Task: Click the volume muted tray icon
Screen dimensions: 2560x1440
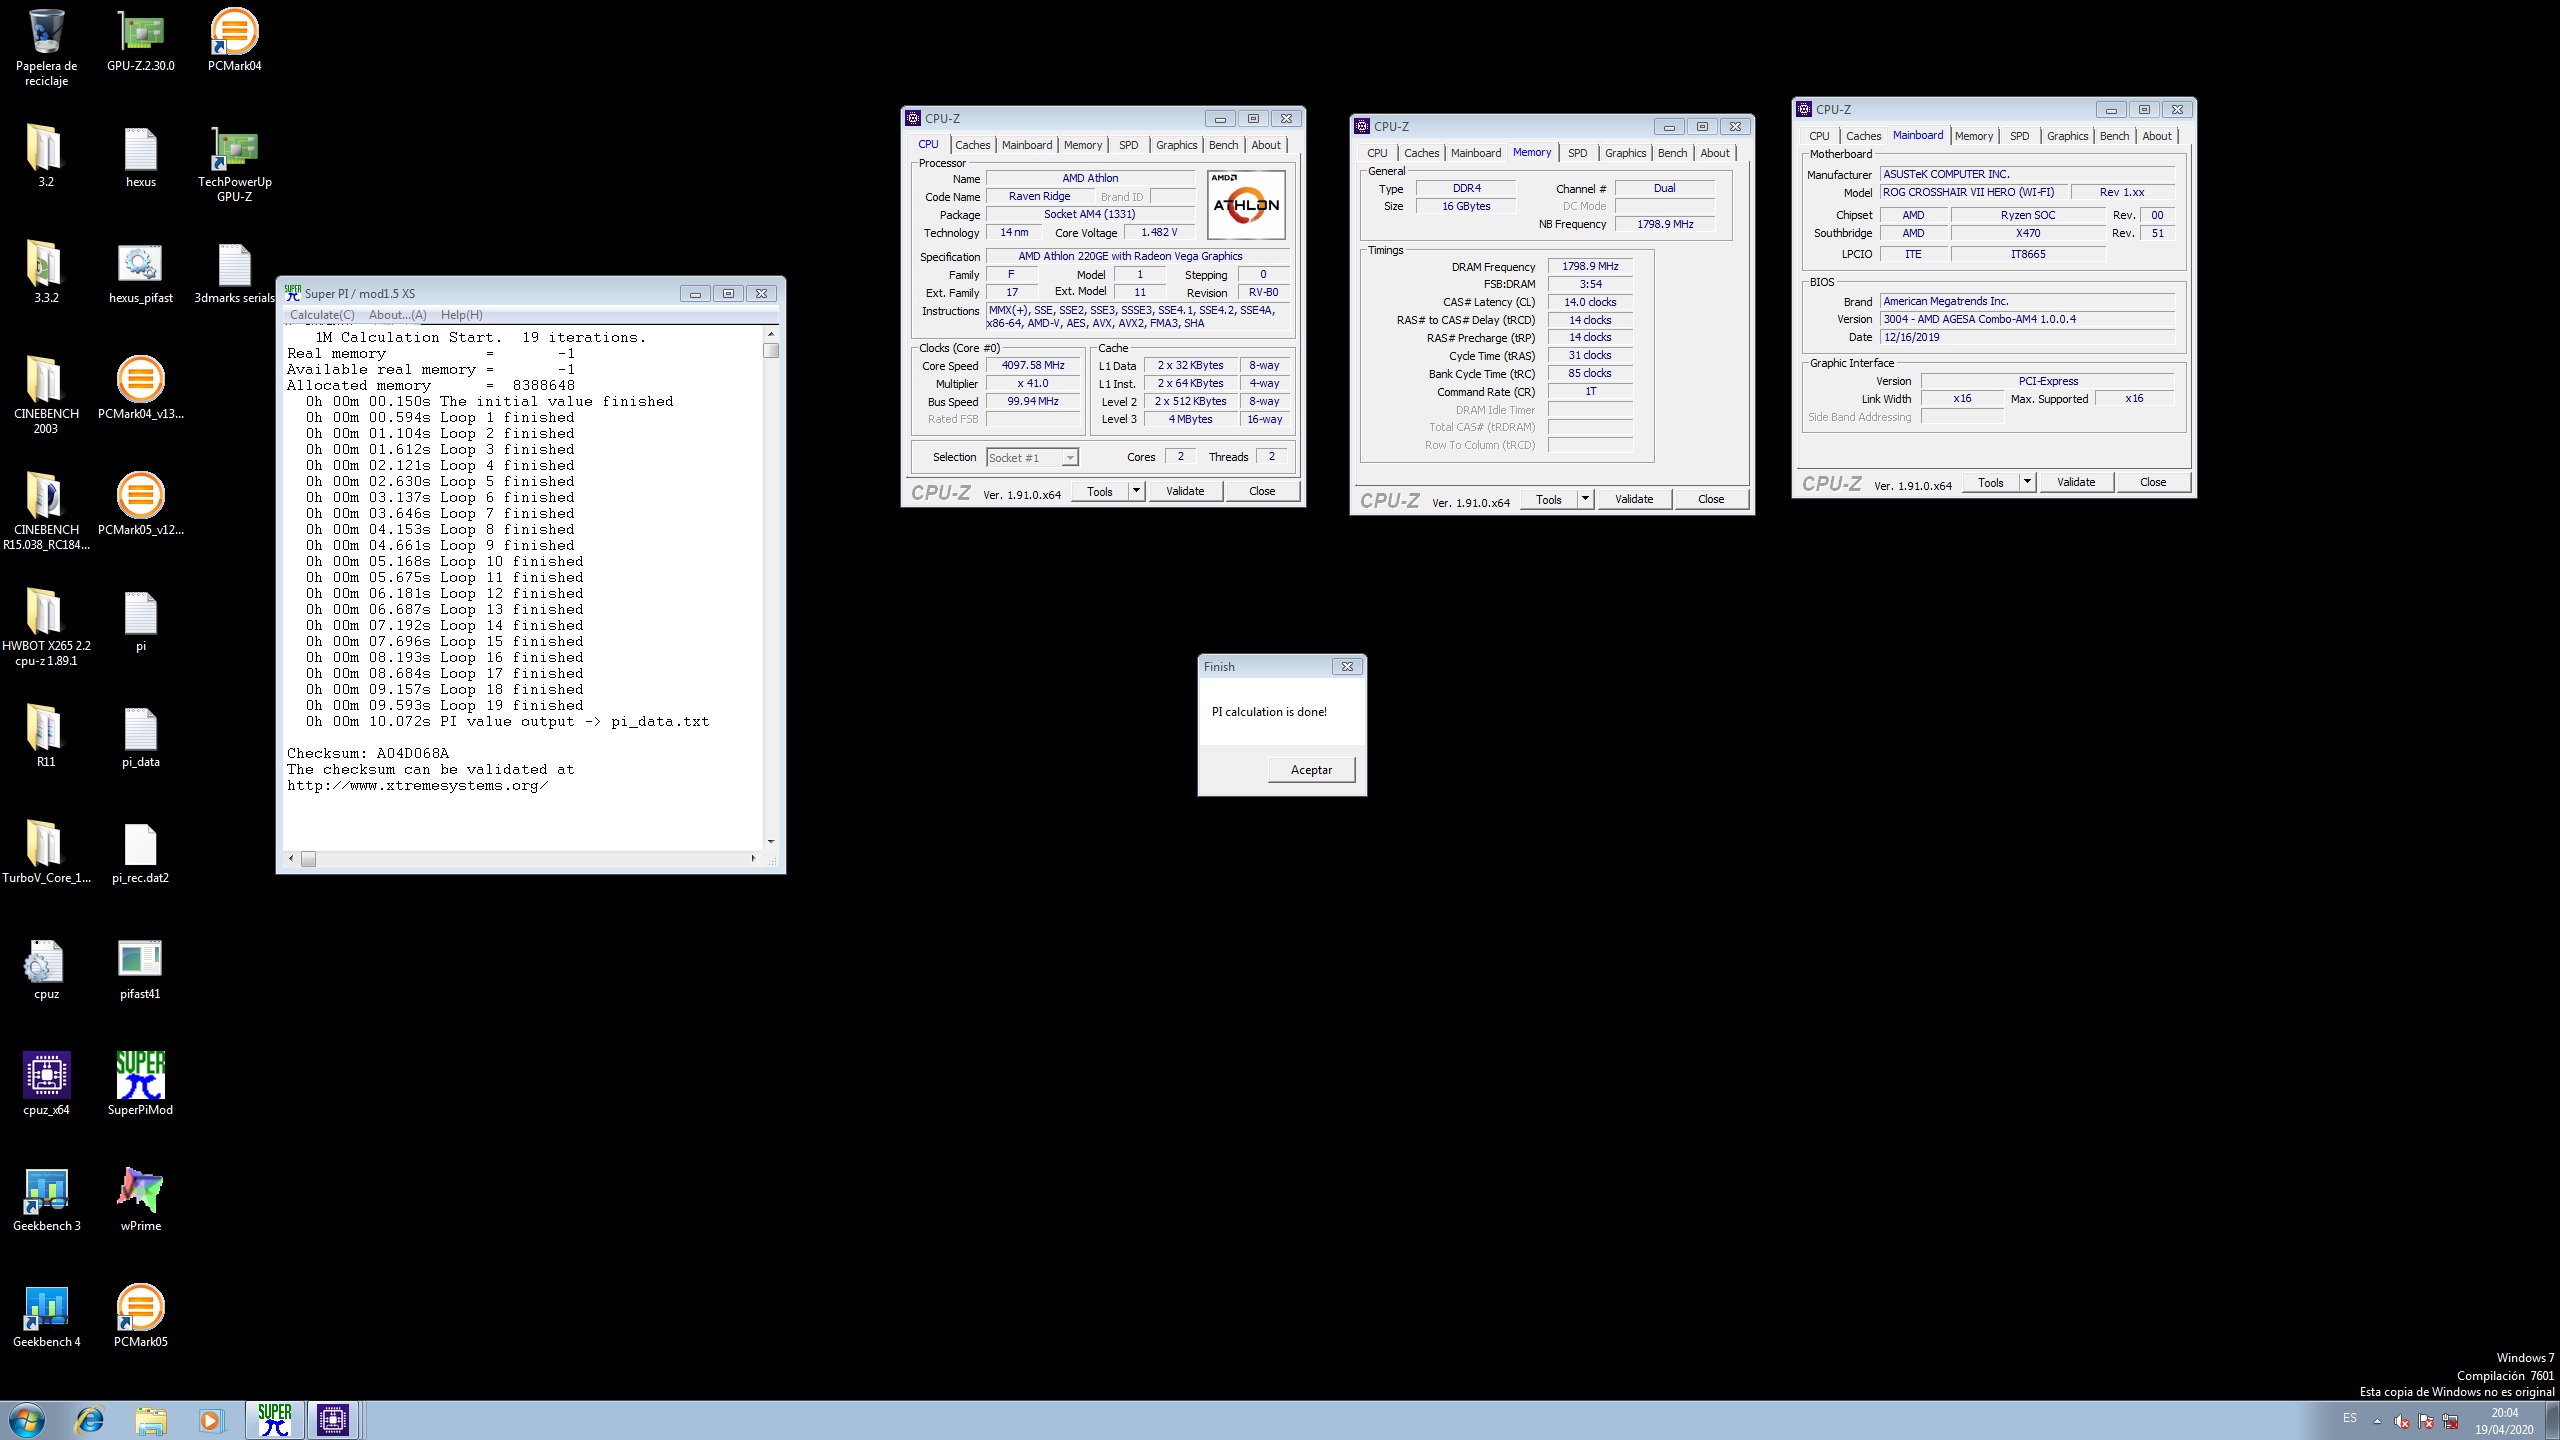Action: 2402,1421
